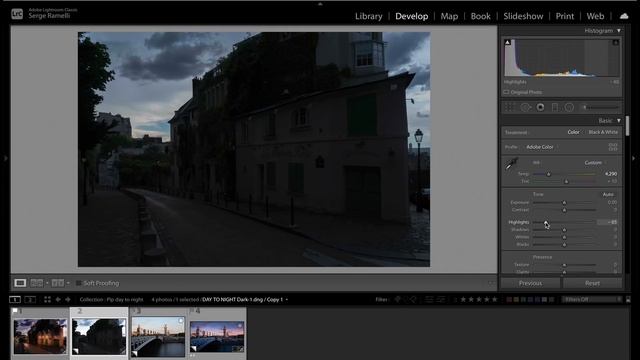Collapse the right panel arrow
This screenshot has width=640, height=360.
click(633, 158)
